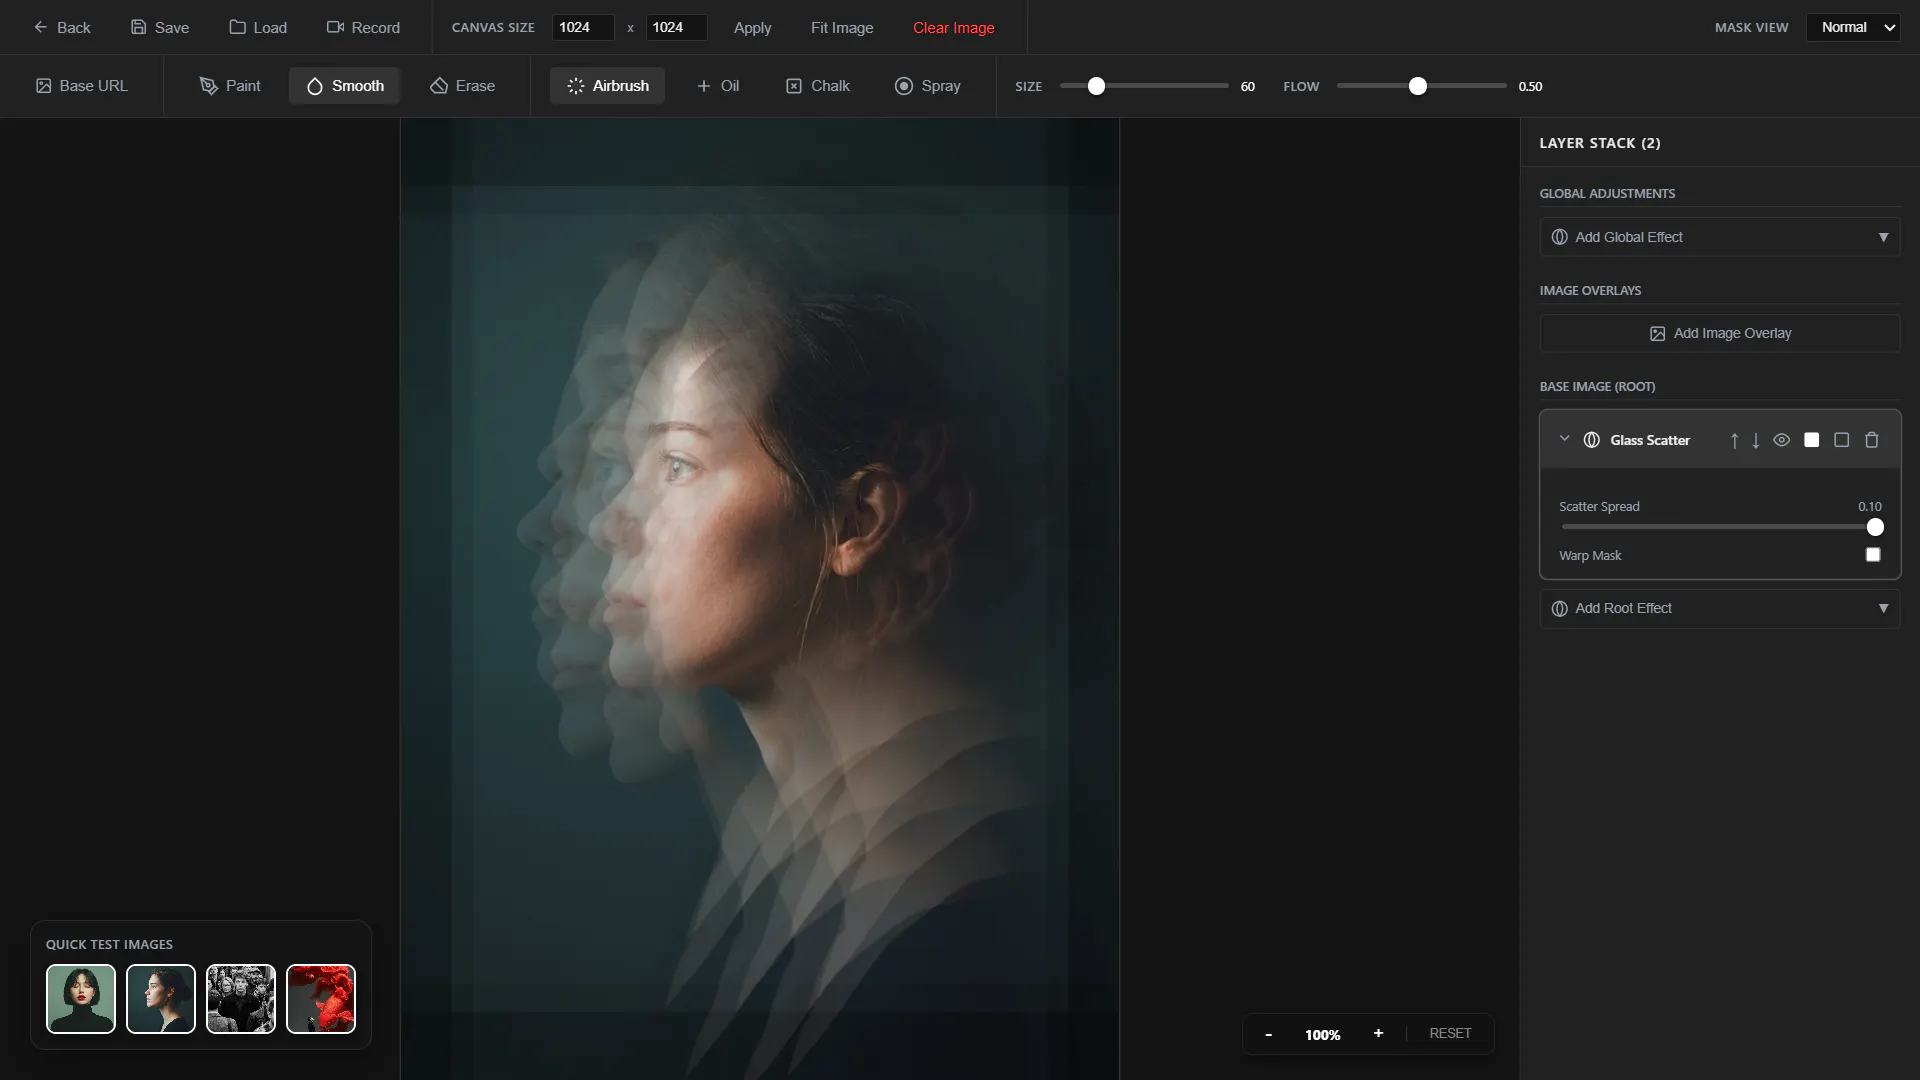Click the Glass Scatter effect icon
The image size is (1920, 1080).
coord(1591,440)
